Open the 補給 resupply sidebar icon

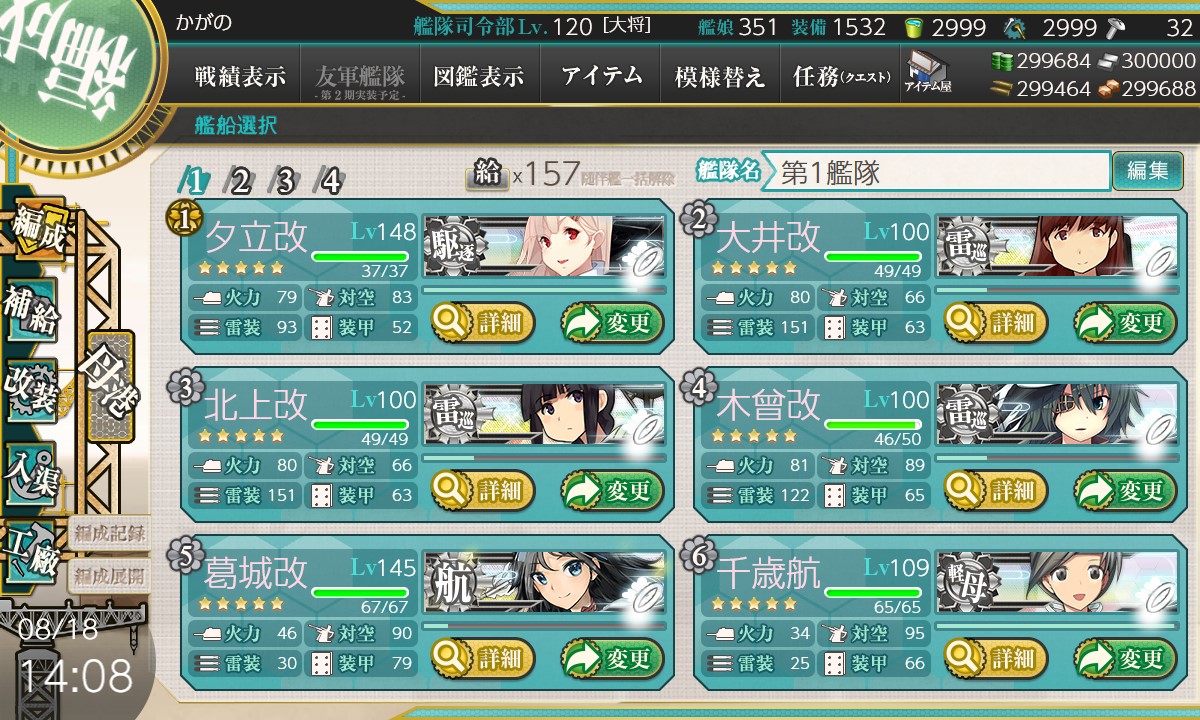pyautogui.click(x=32, y=311)
